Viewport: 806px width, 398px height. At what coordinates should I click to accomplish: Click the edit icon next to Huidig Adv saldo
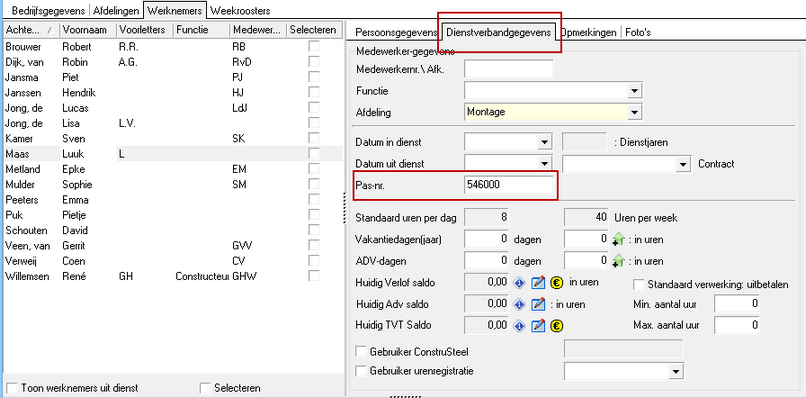pyautogui.click(x=538, y=304)
